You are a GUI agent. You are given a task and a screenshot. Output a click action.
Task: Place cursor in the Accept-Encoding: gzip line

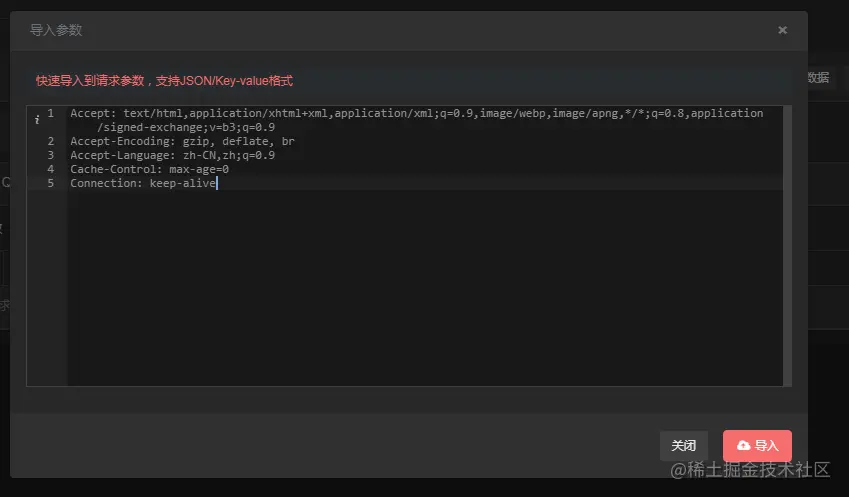point(182,141)
